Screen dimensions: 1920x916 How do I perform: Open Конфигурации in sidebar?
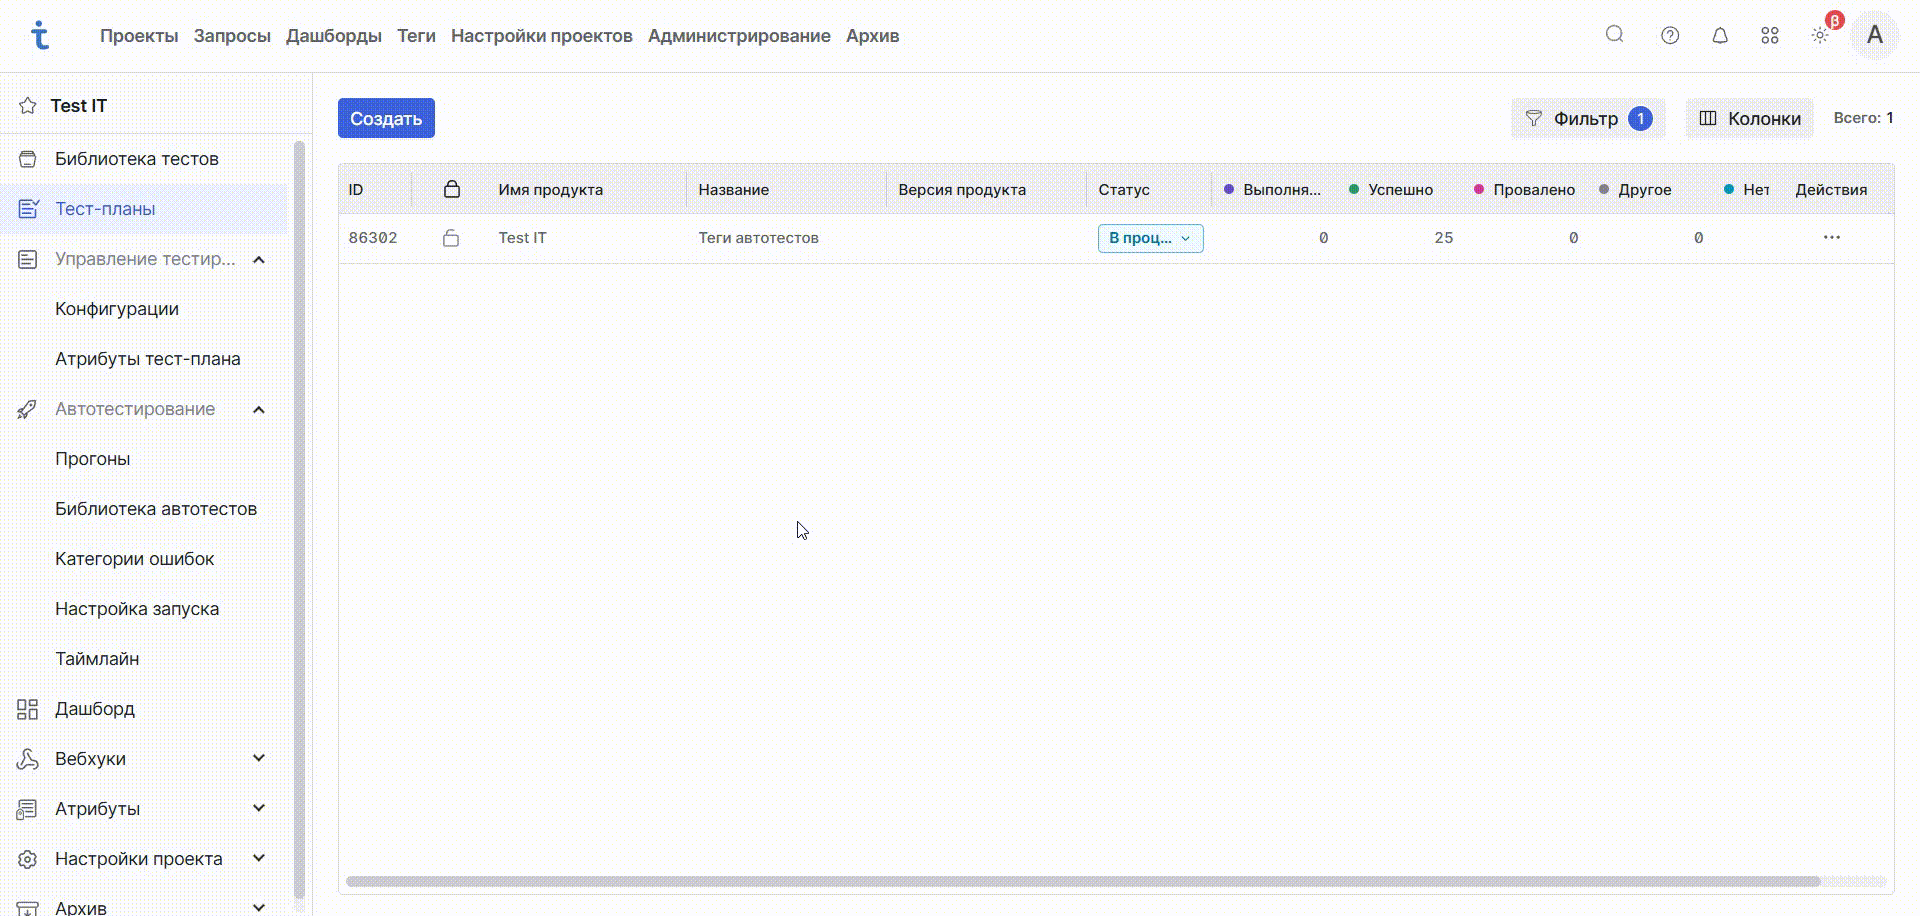(117, 309)
